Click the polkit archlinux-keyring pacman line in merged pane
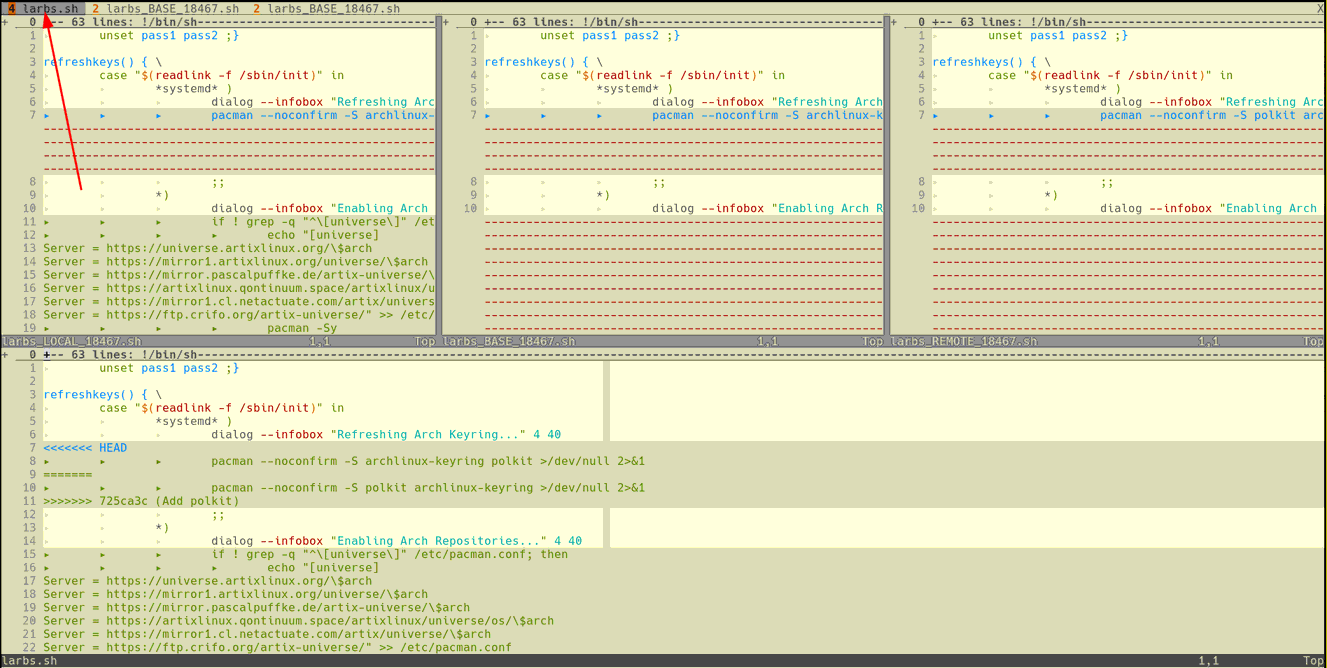1327x668 pixels. pos(428,488)
